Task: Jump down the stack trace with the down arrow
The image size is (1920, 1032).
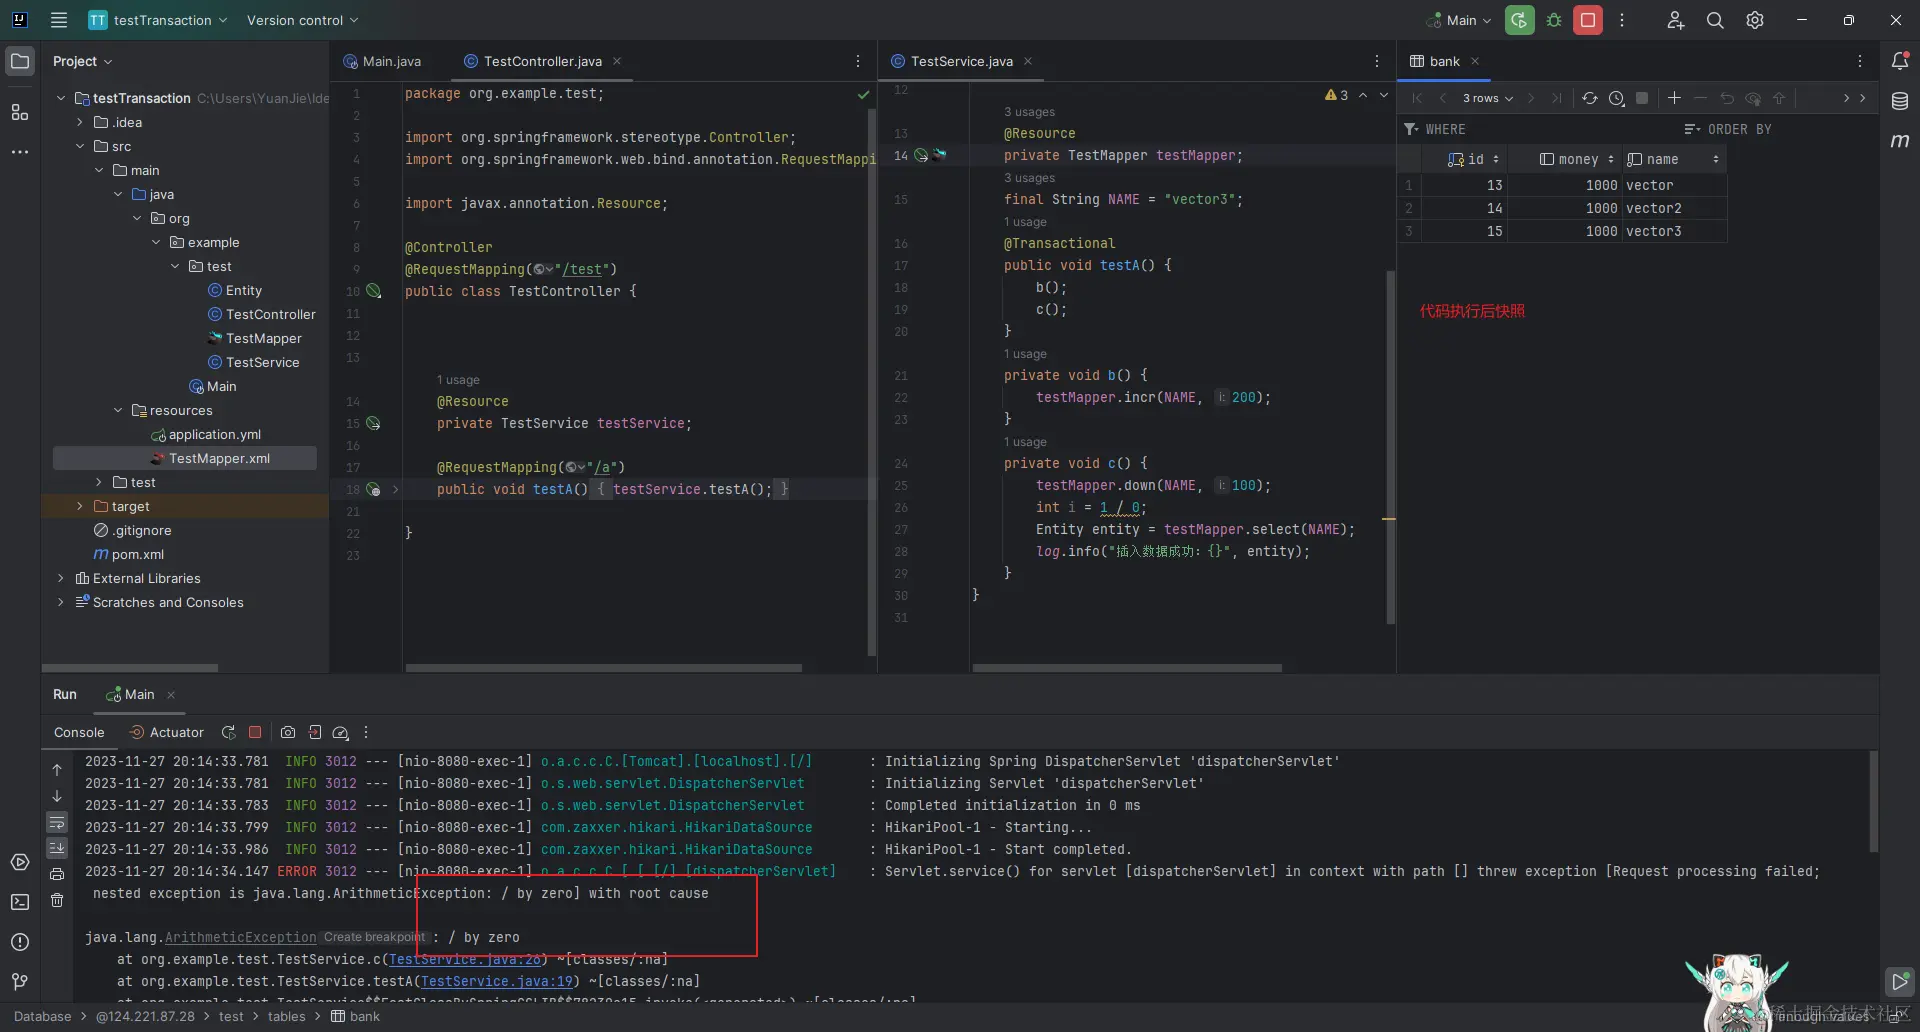Action: [x=57, y=796]
